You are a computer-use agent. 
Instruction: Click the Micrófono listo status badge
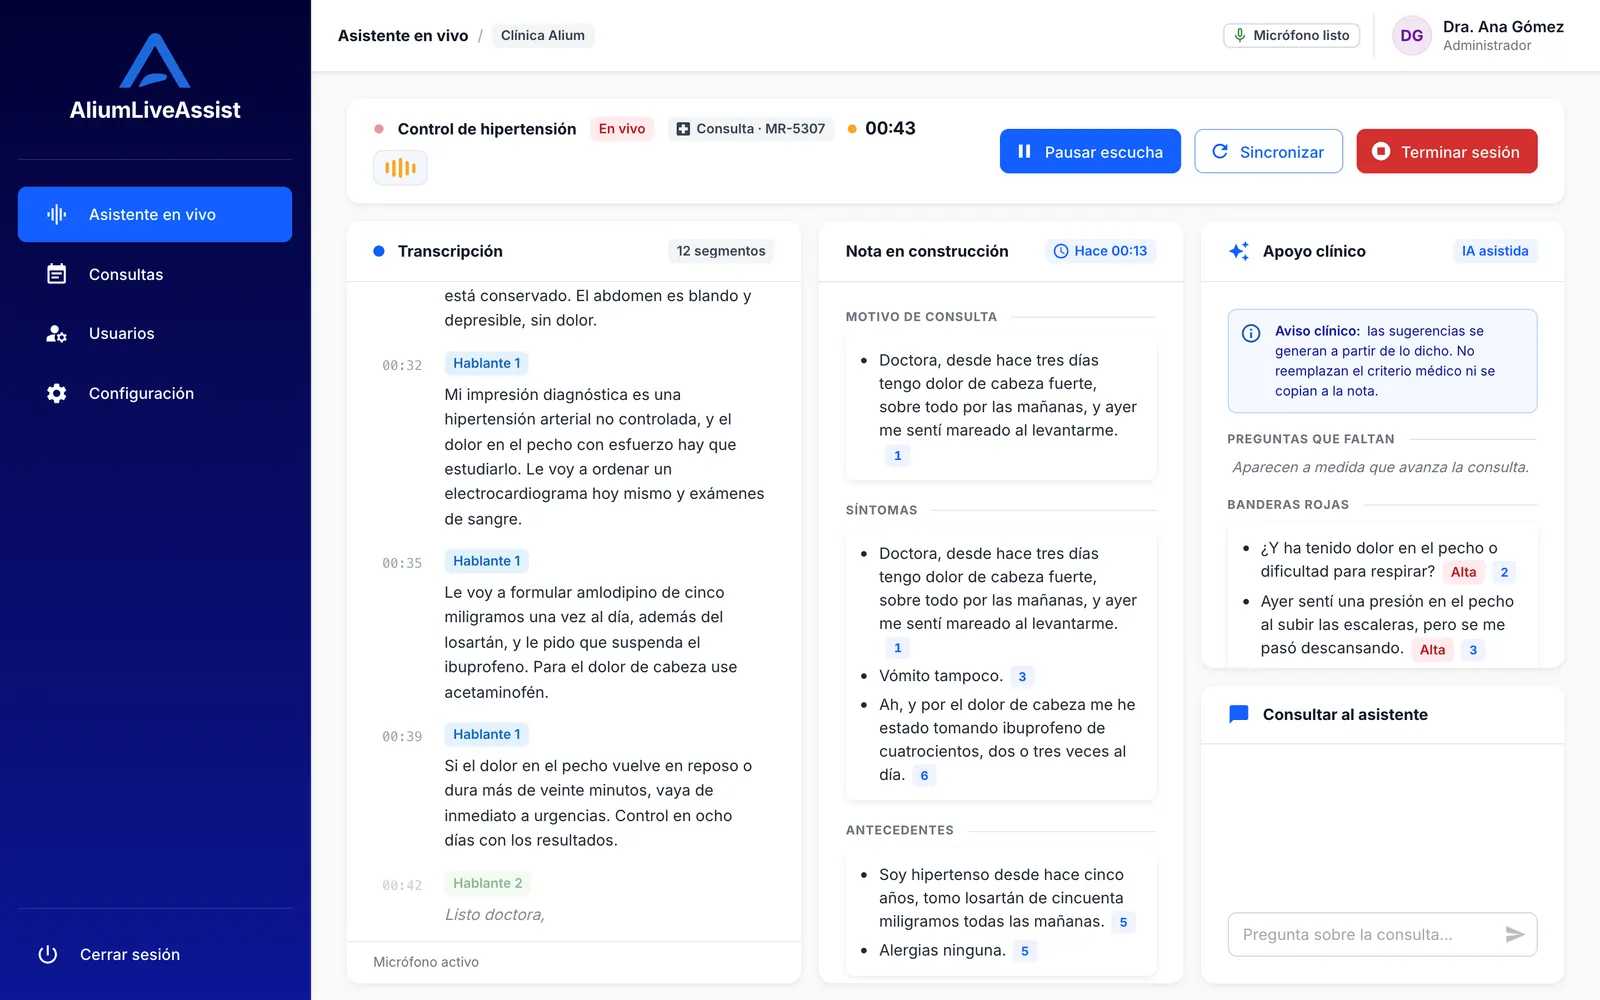point(1291,35)
